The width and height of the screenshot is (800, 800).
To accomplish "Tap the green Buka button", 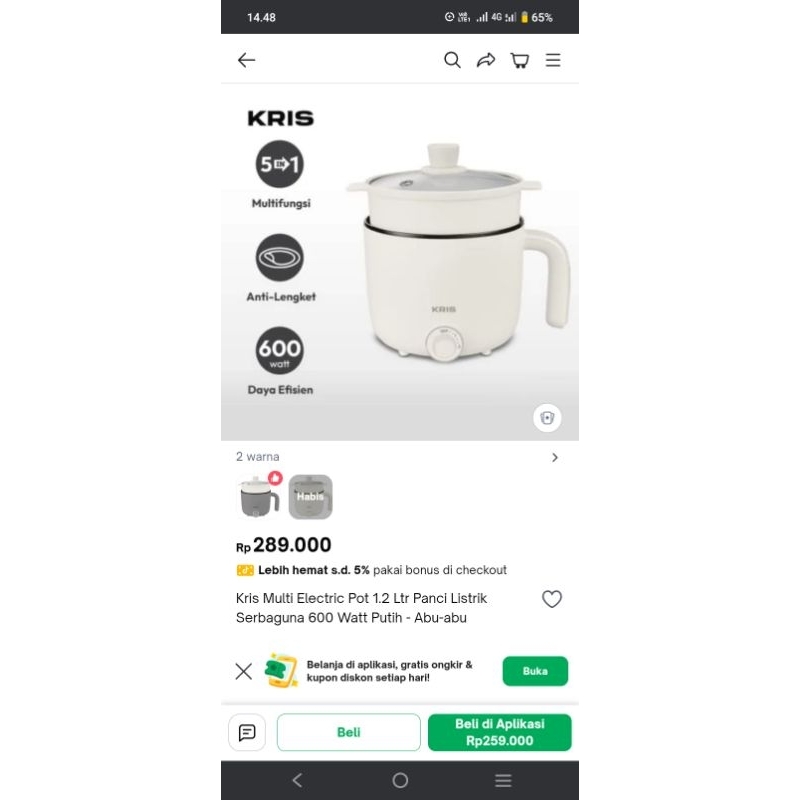I will (x=535, y=671).
